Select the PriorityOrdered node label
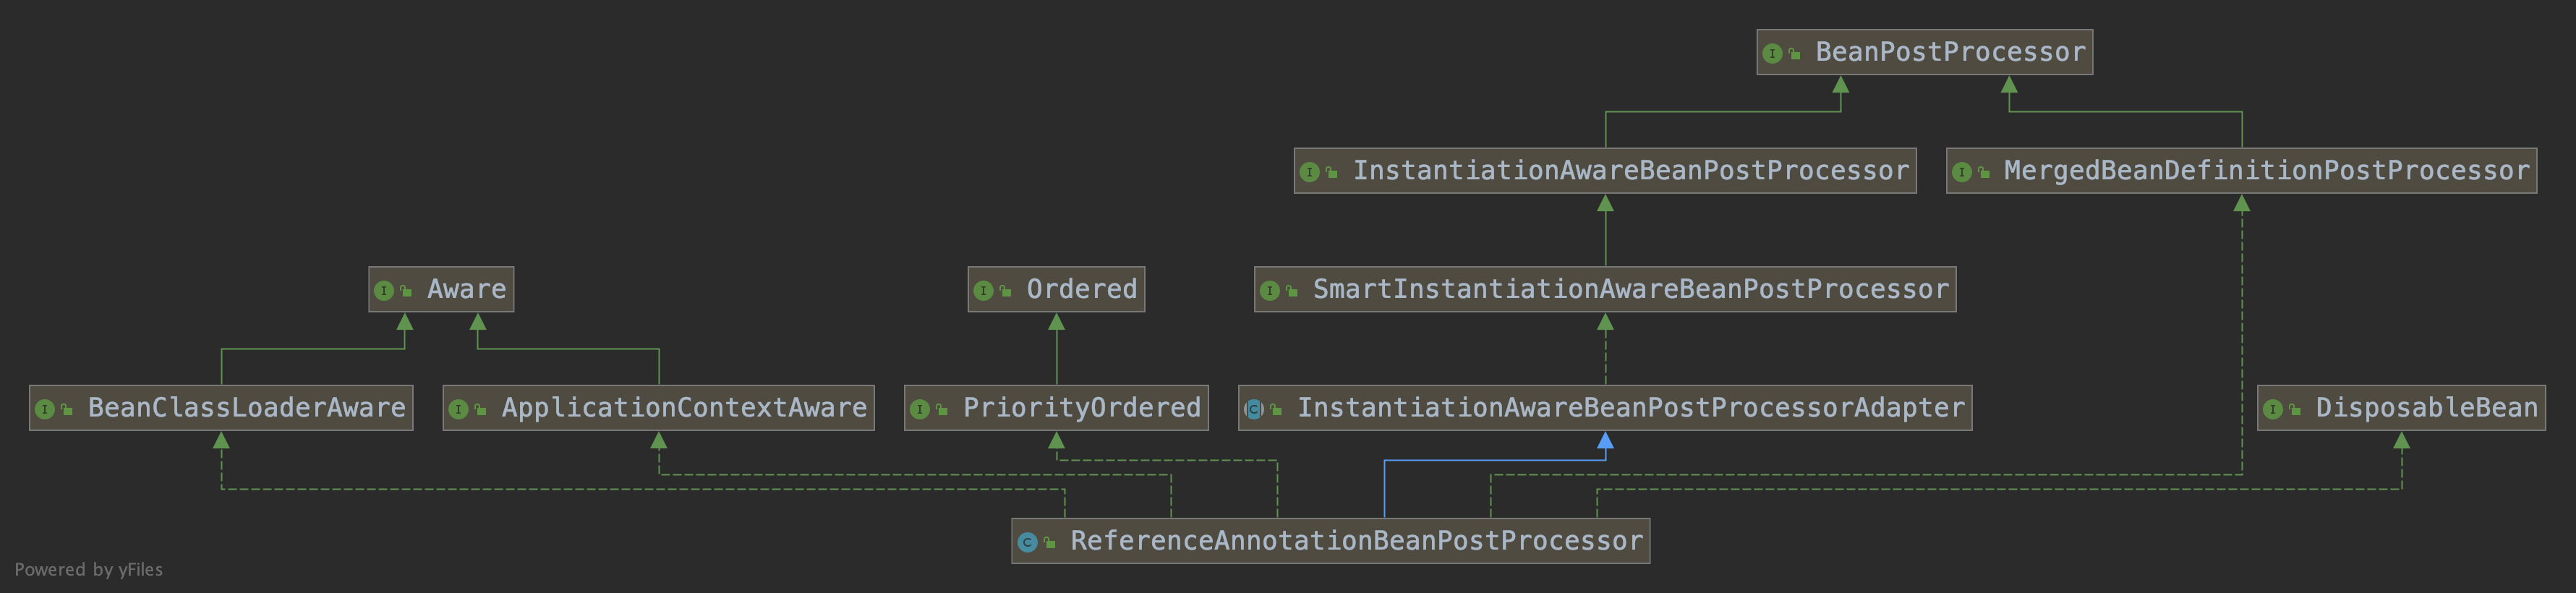This screenshot has height=593, width=2576. (1081, 408)
